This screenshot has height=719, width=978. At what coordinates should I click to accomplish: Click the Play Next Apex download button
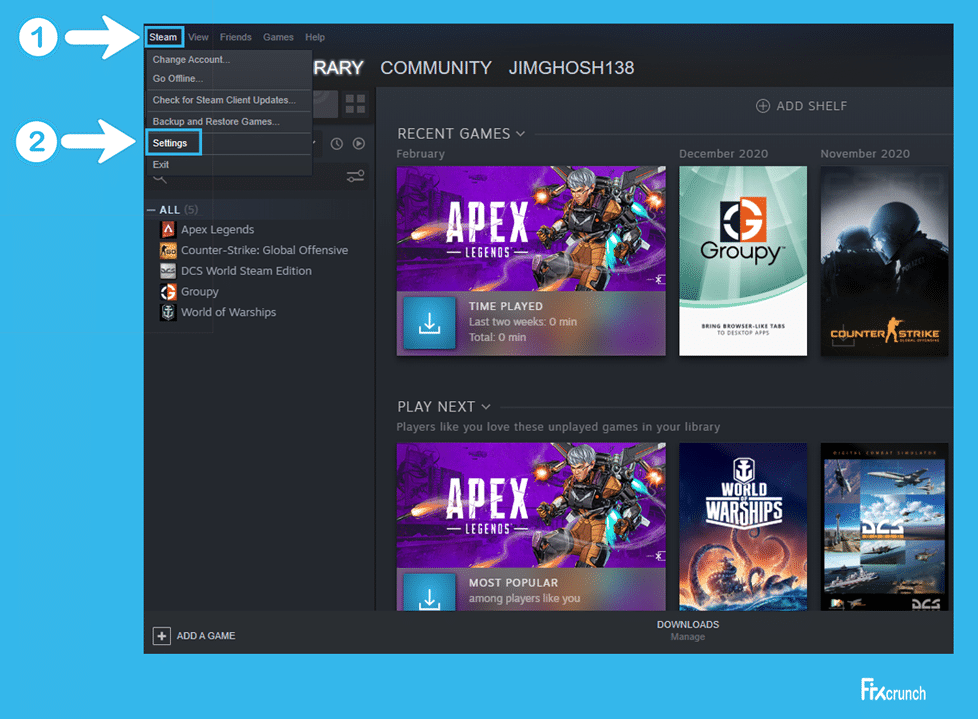click(429, 592)
